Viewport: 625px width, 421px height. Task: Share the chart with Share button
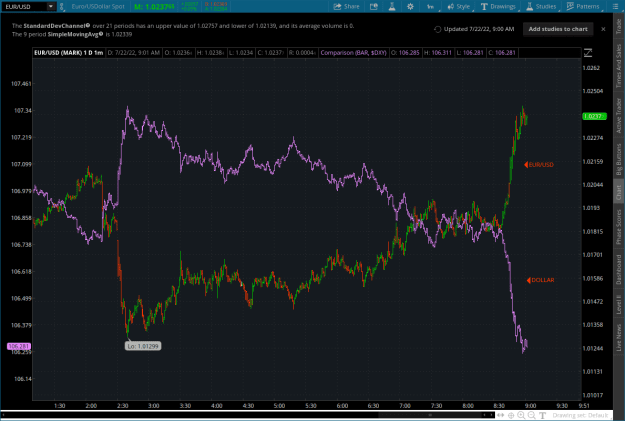346,6
